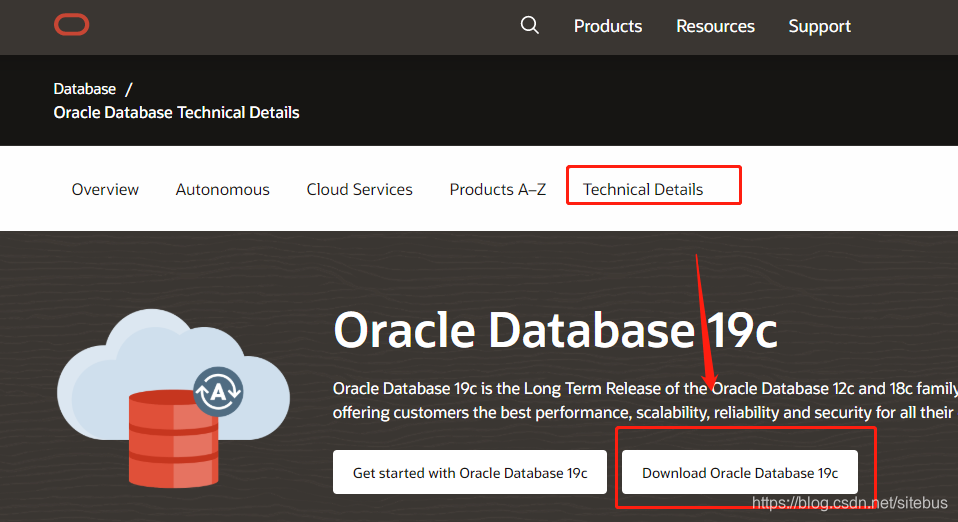This screenshot has height=522, width=958.
Task: Open the Support menu
Action: pos(819,26)
